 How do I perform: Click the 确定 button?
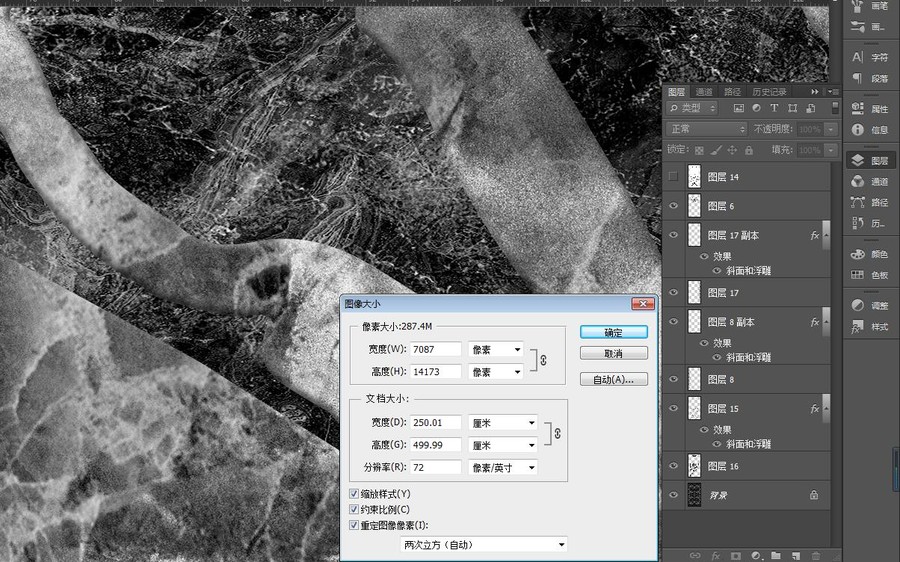click(614, 332)
